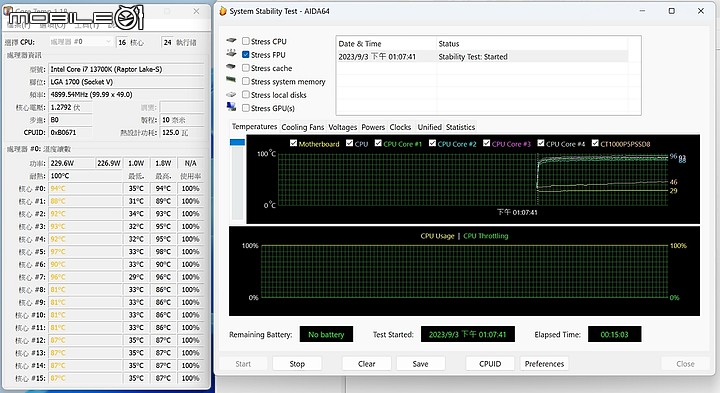Toggle the CPU Core #2 graph checkbox
The width and height of the screenshot is (720, 393).
pyautogui.click(x=432, y=143)
